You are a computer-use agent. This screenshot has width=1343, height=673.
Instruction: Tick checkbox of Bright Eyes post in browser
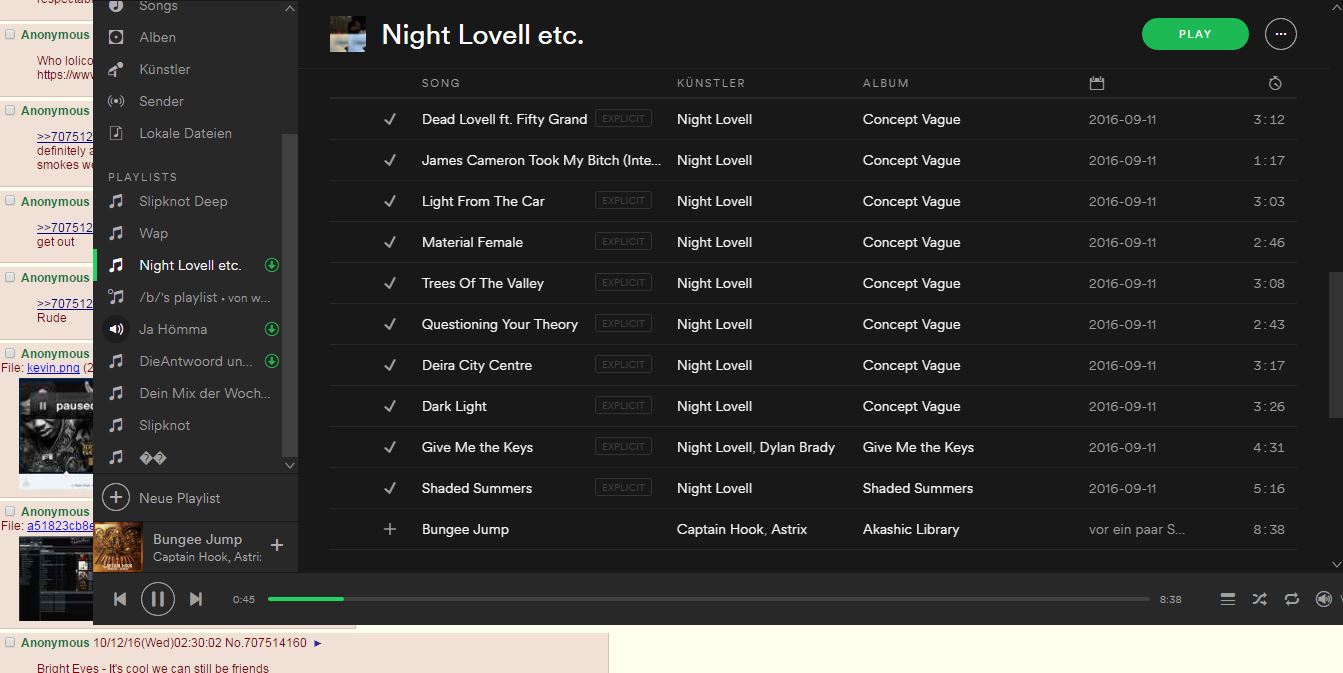click(x=10, y=643)
